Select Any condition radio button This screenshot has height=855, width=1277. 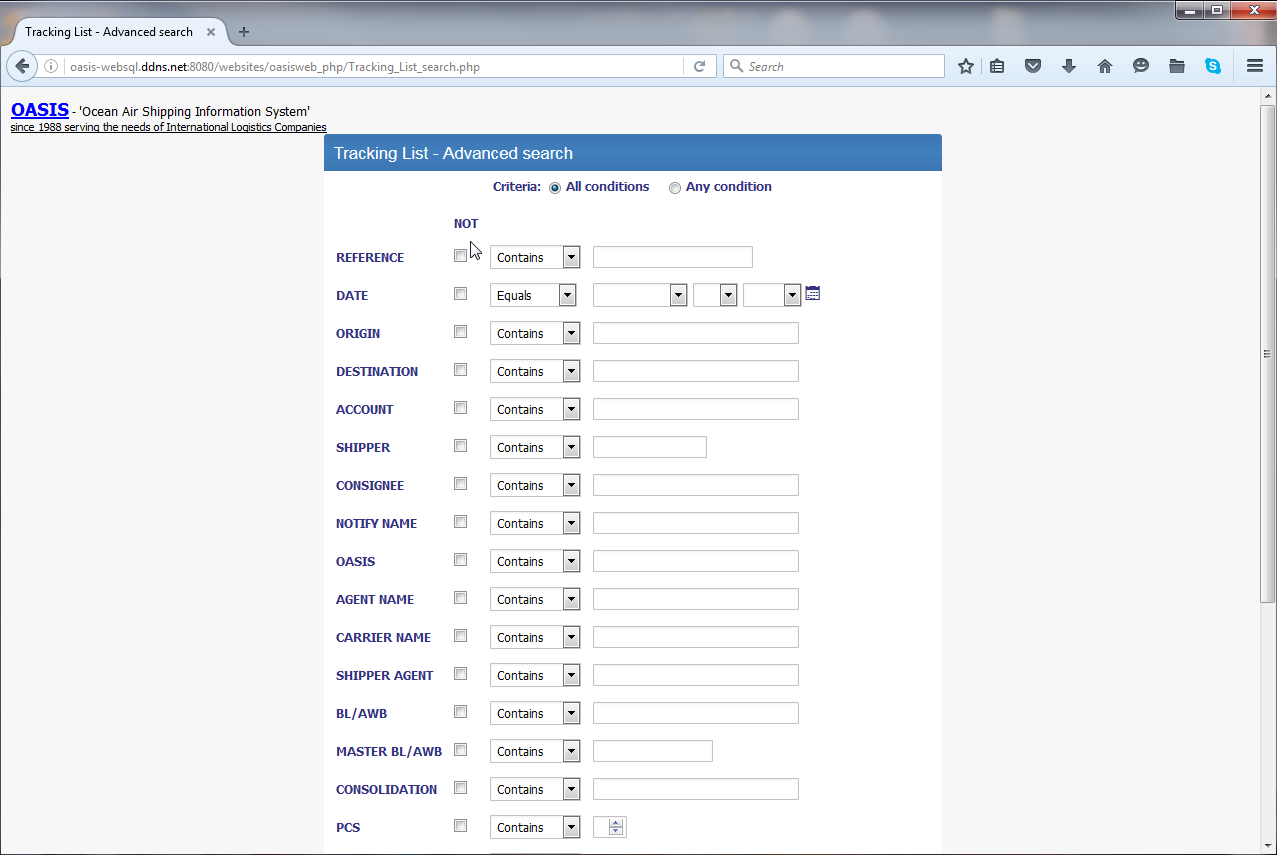point(675,188)
